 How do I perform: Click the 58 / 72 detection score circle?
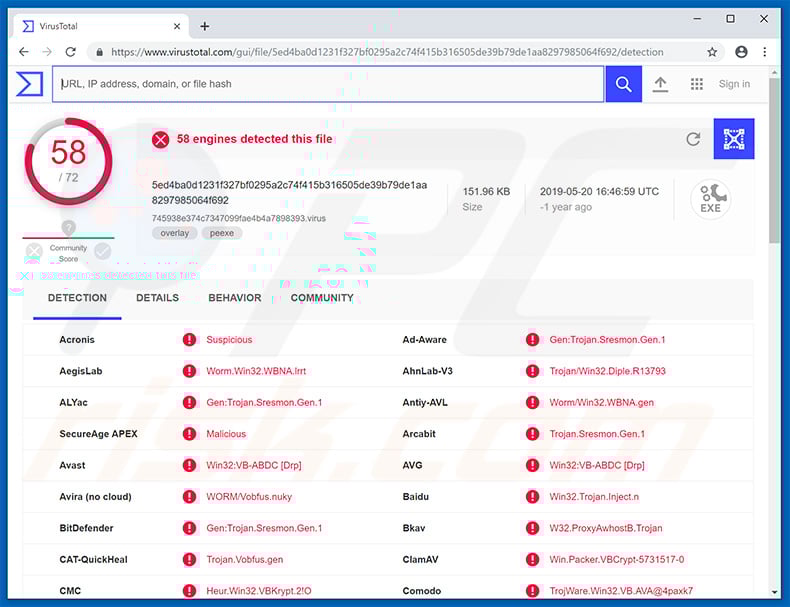pyautogui.click(x=69, y=162)
